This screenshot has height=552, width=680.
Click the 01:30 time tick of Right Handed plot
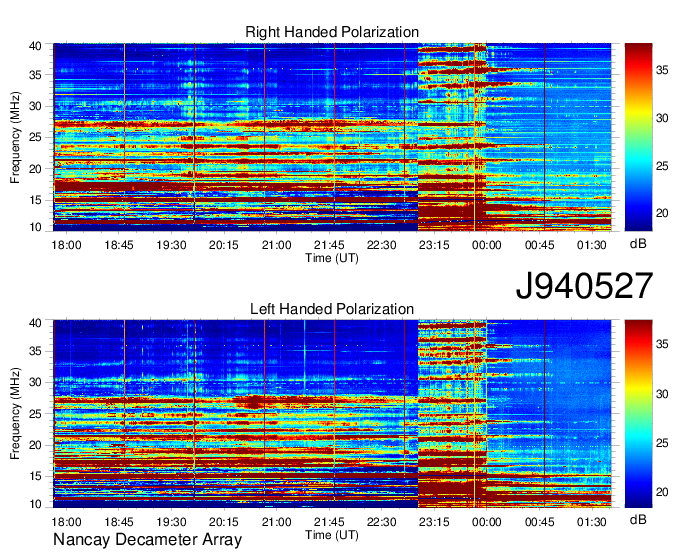tap(592, 245)
